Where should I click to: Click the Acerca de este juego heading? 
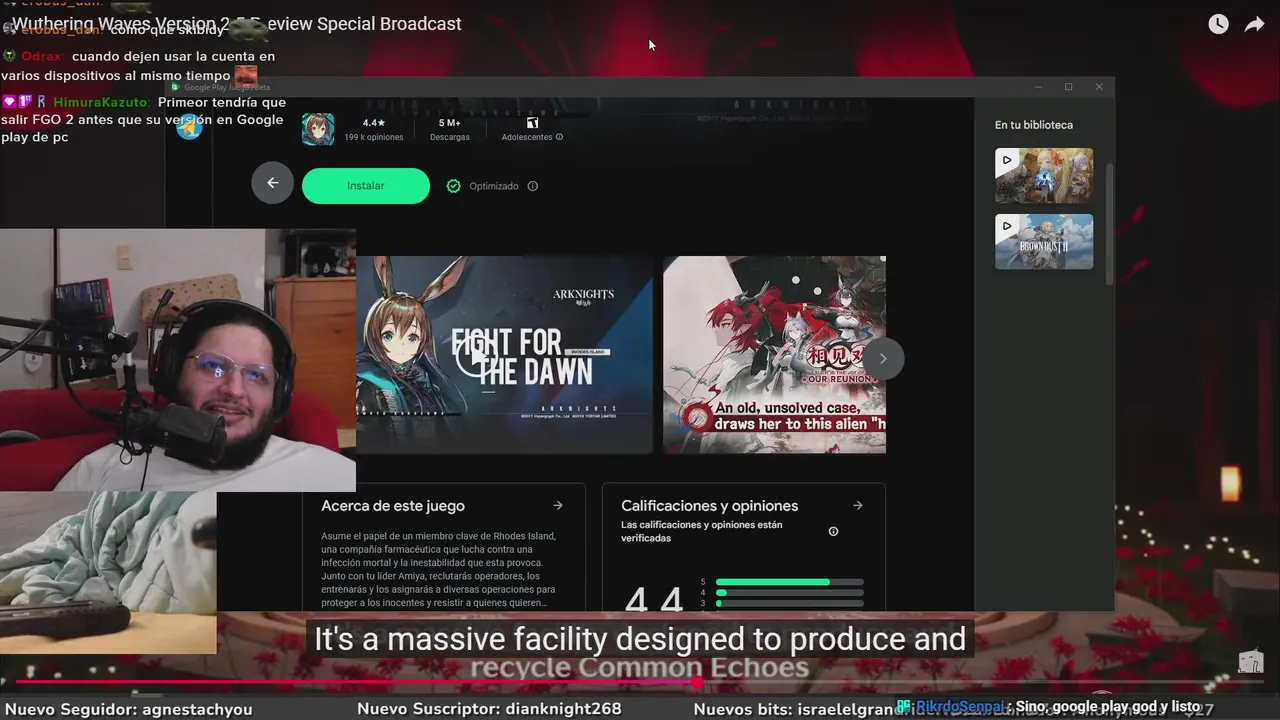click(x=393, y=506)
